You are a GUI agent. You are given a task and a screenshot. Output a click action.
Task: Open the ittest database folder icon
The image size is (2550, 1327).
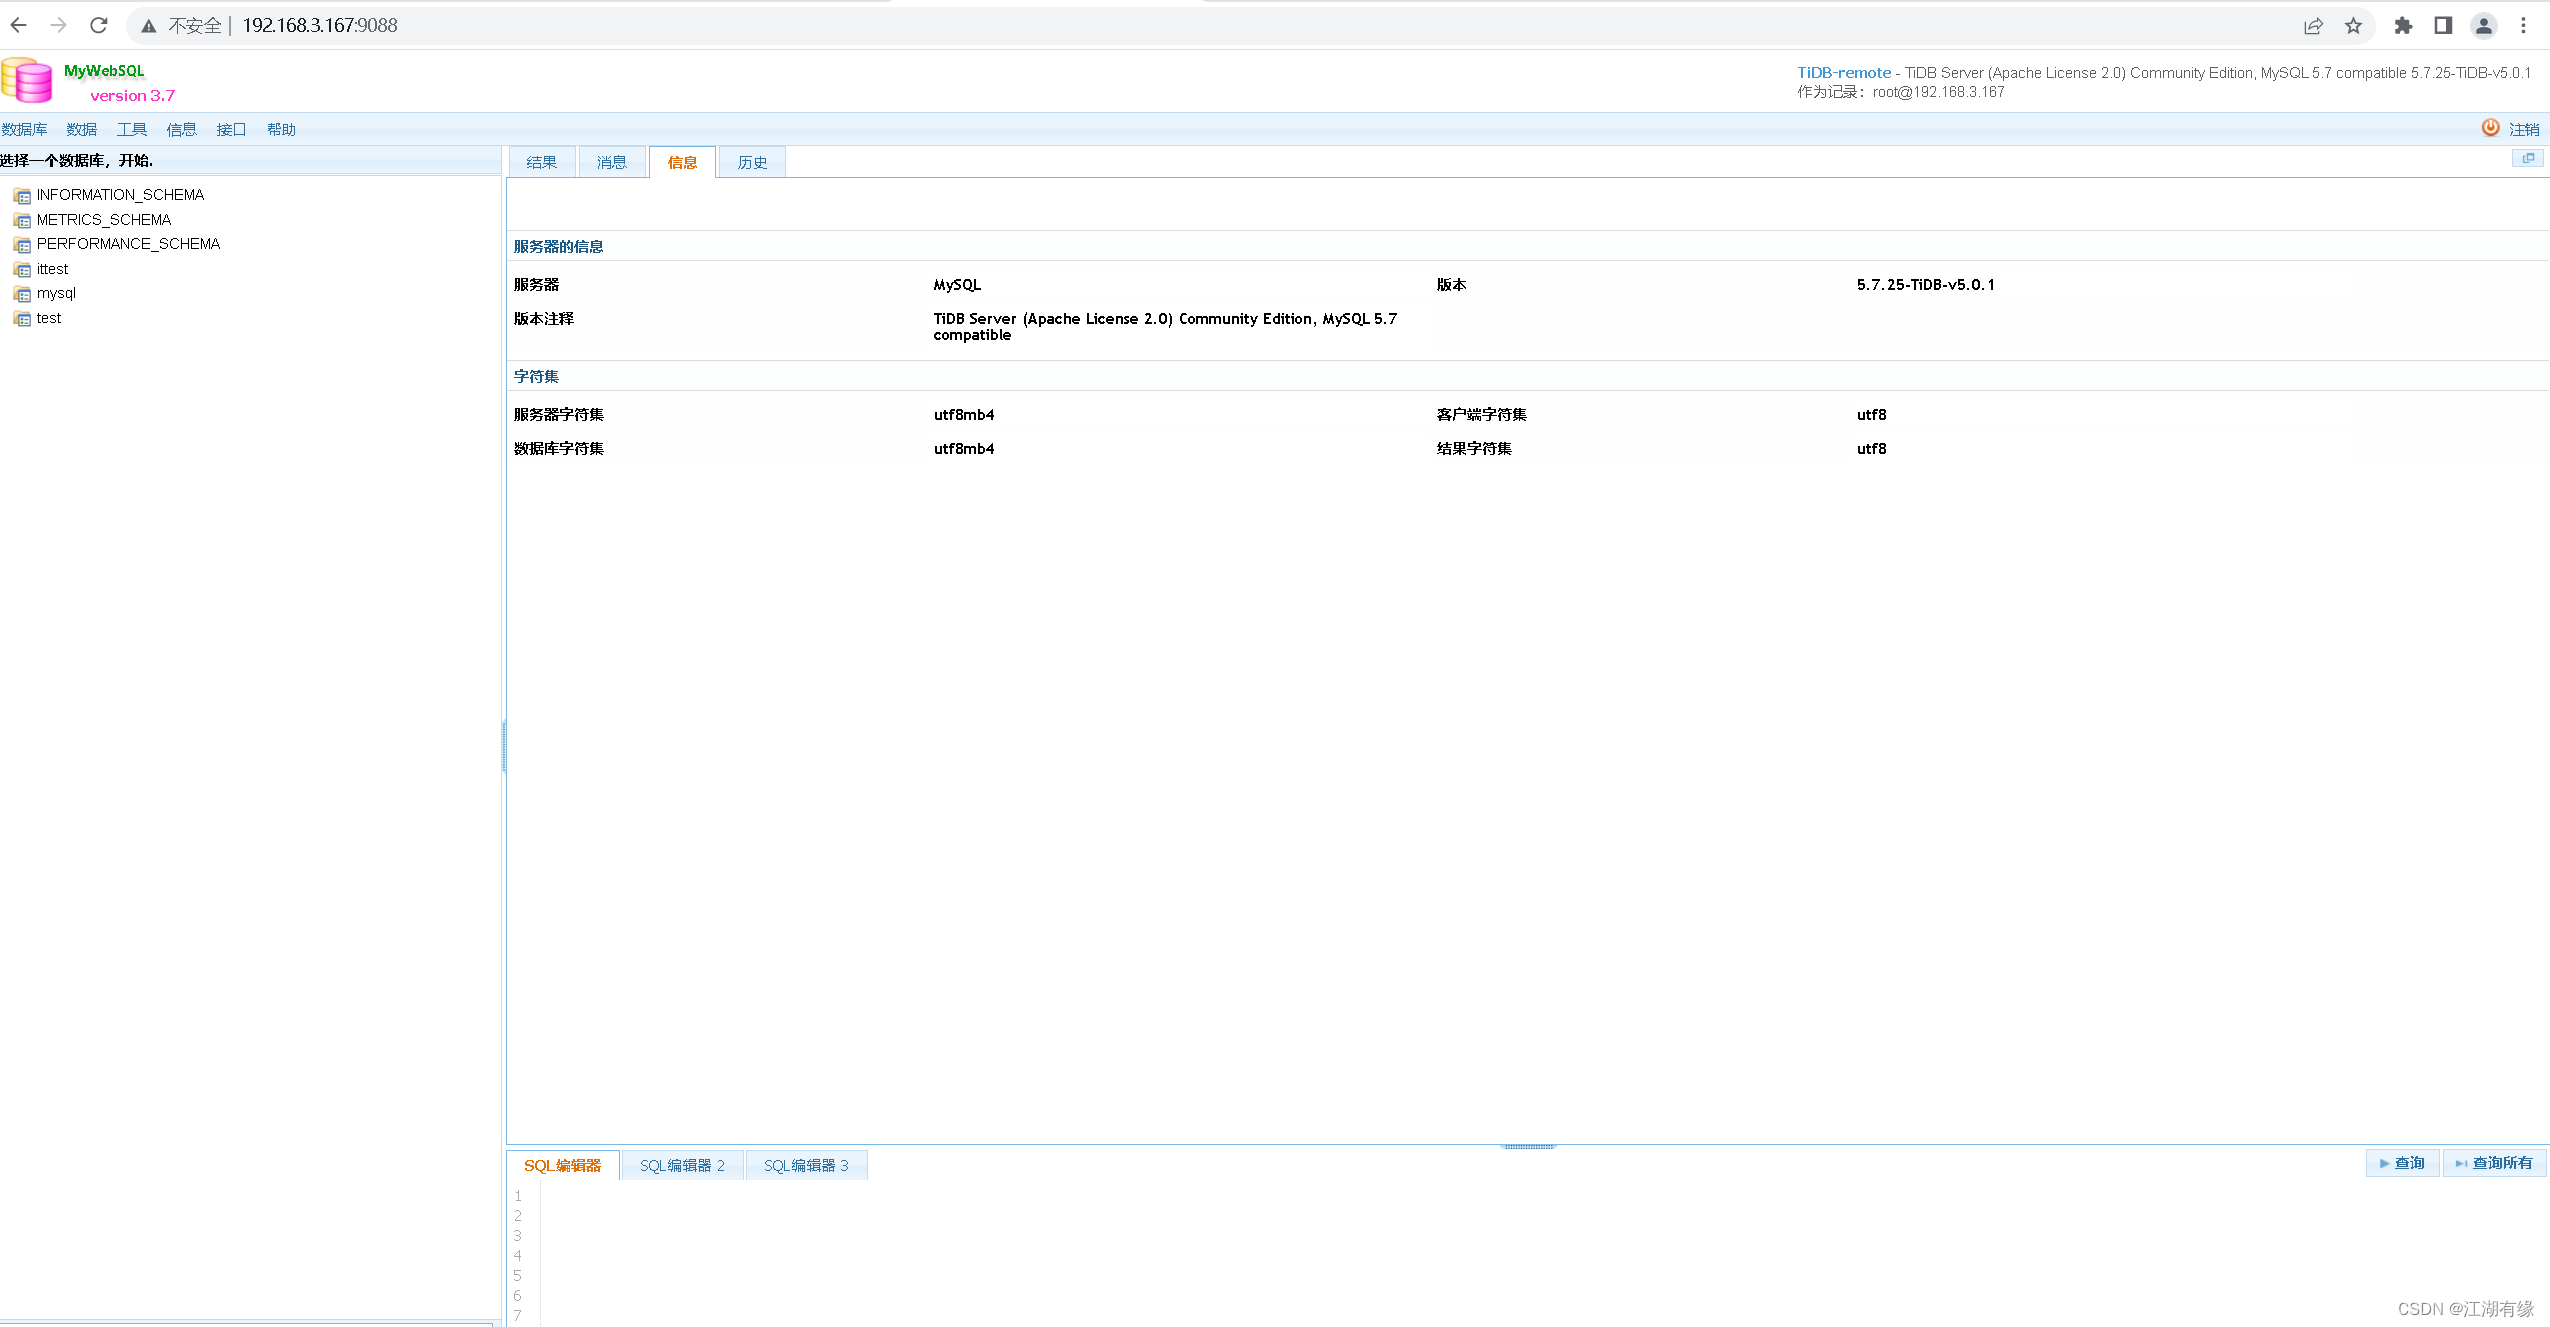click(x=22, y=269)
